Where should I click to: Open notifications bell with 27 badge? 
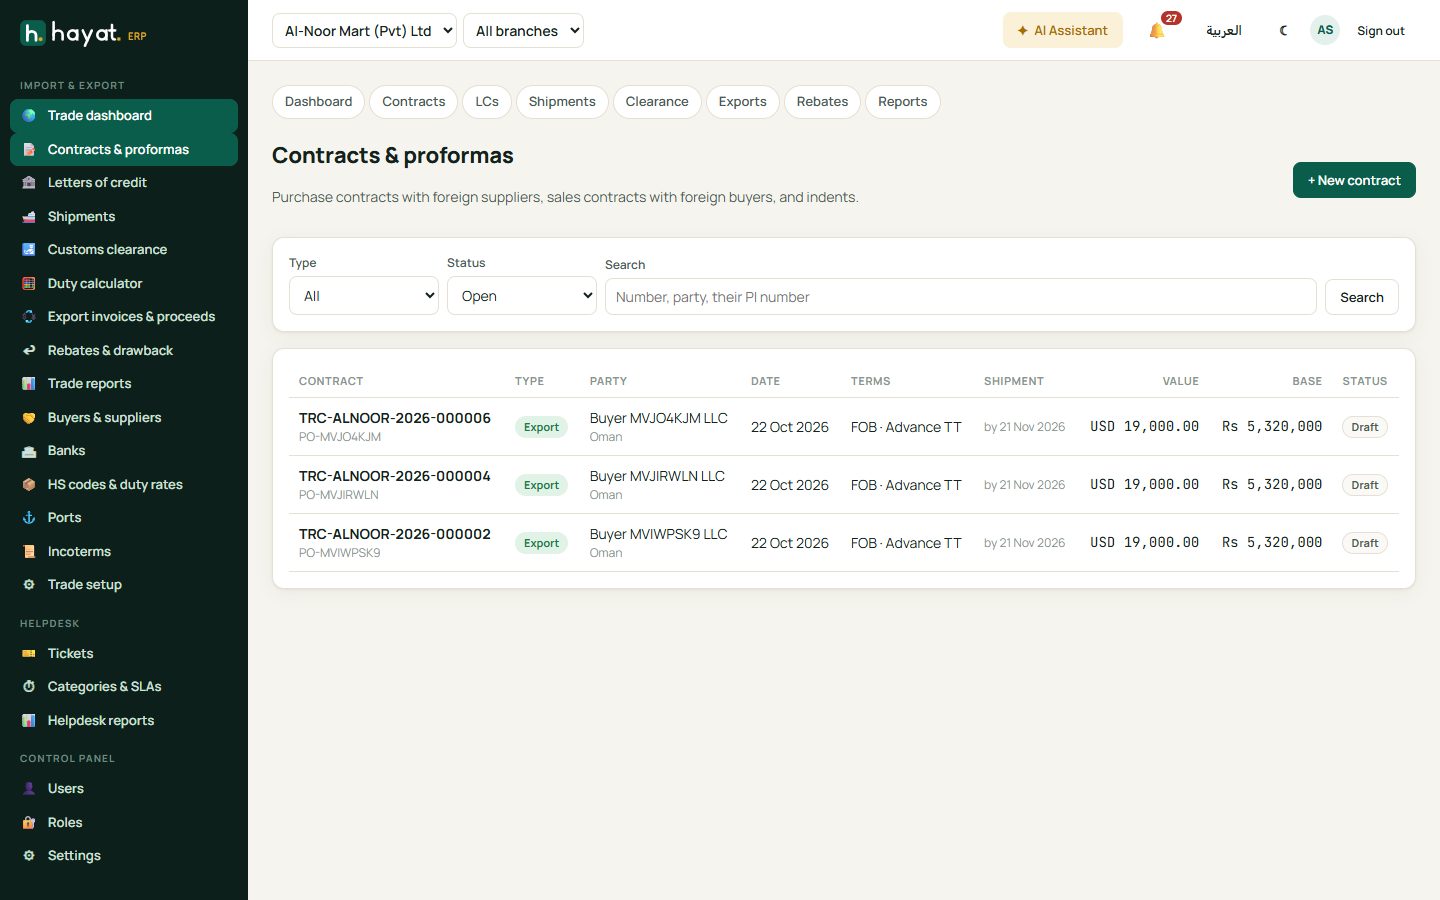click(1158, 30)
